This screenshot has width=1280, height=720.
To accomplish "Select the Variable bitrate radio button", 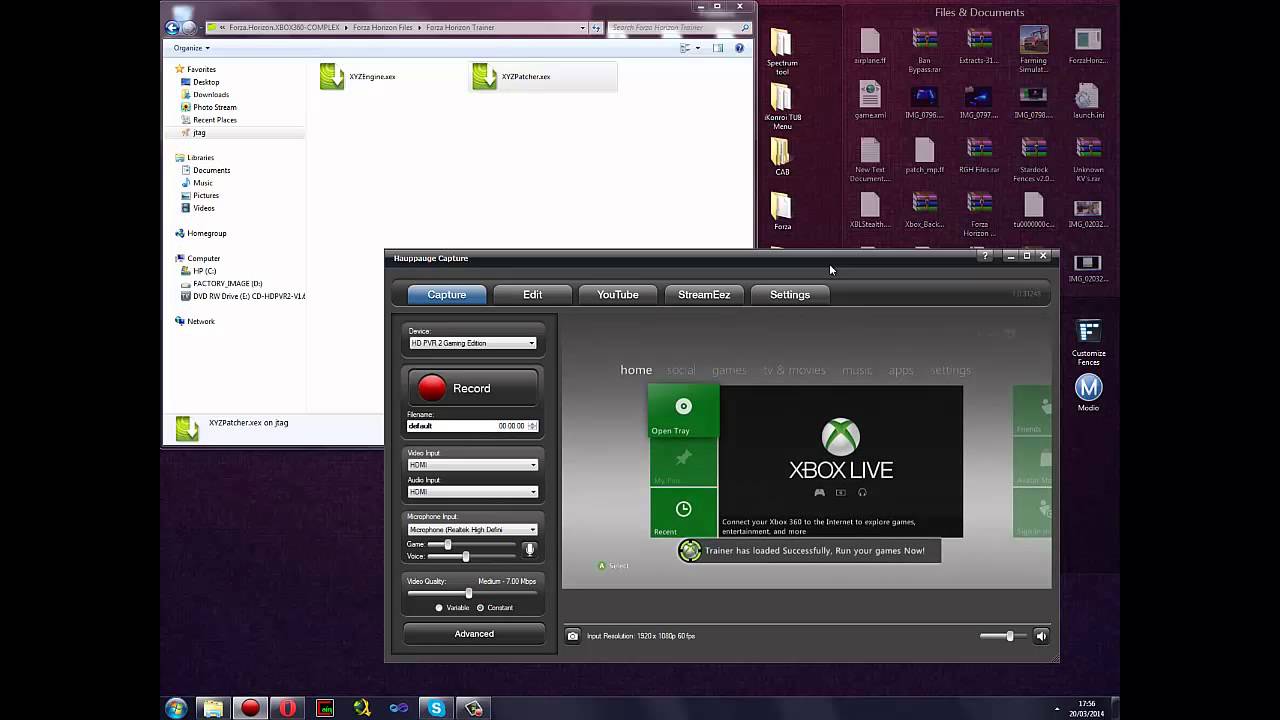I will pyautogui.click(x=439, y=608).
